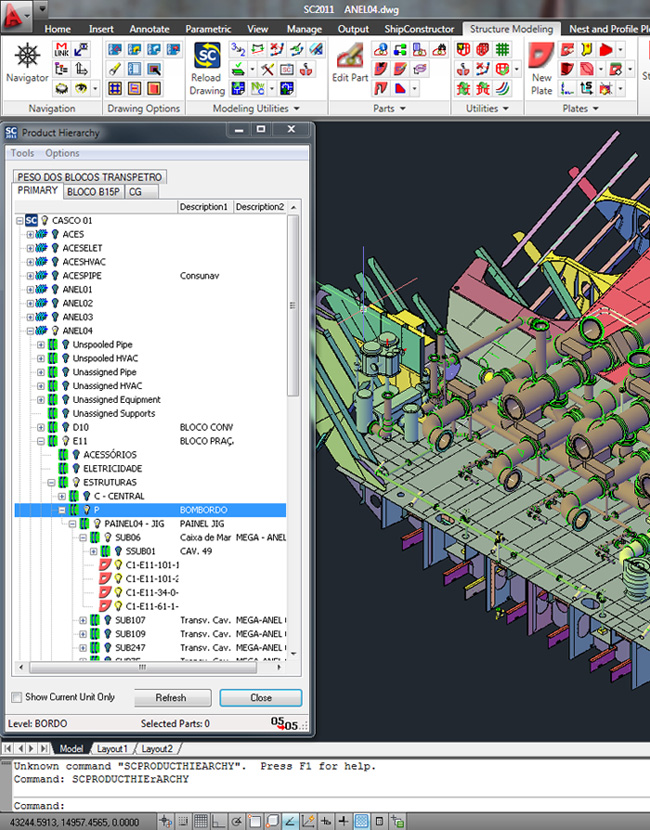Open the Plates panel dropdown
The image size is (650, 830).
point(595,109)
